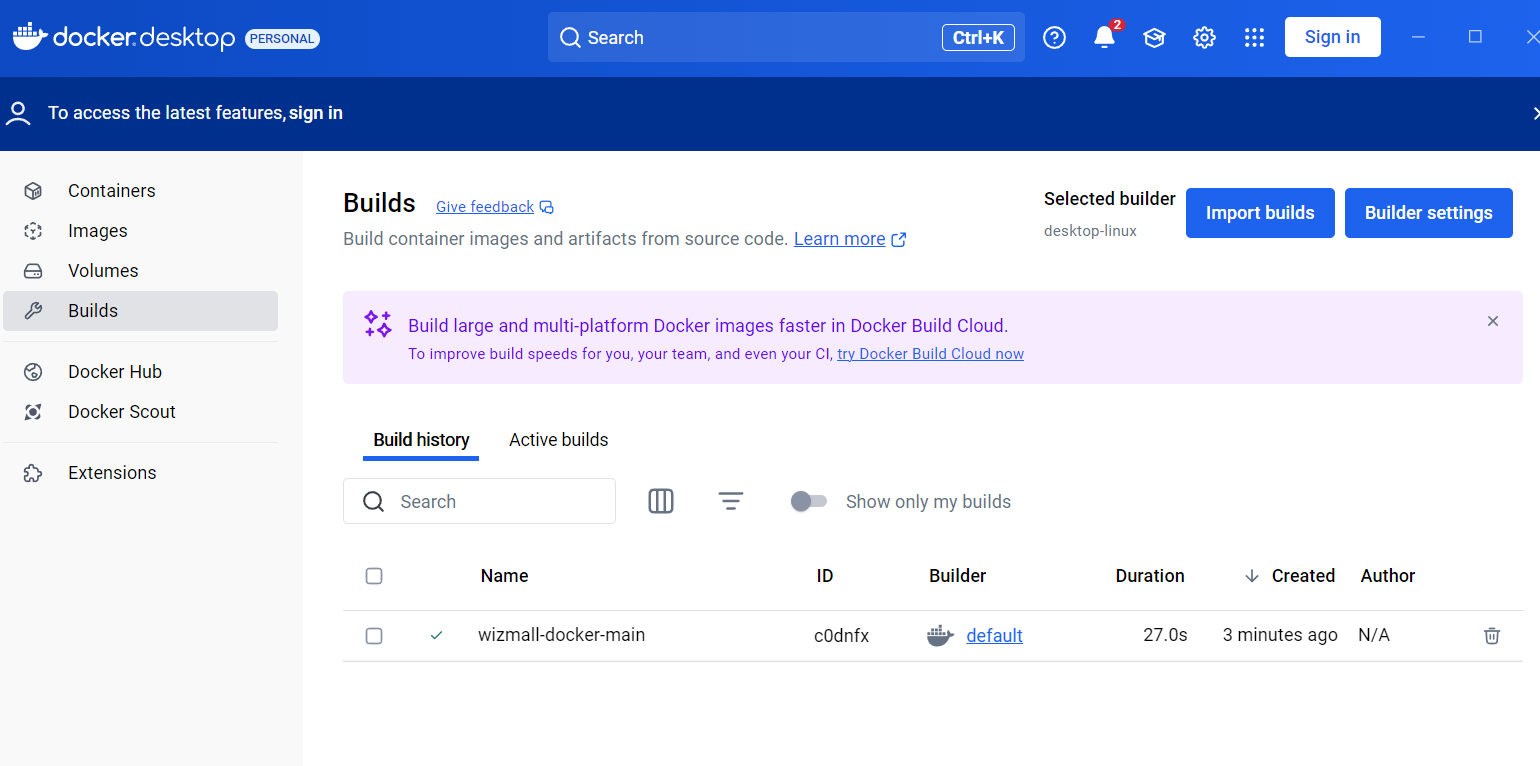Sort by the Created column arrow

click(1251, 576)
